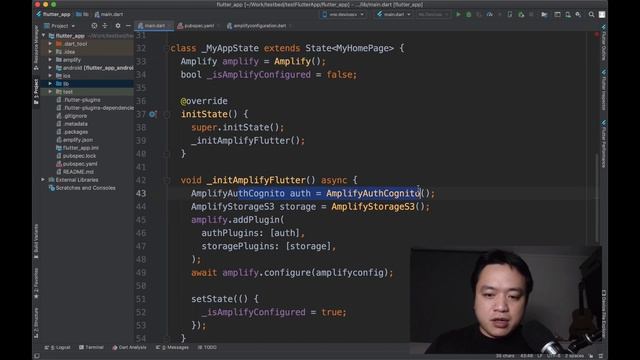Switch to the pubspec.yaml editor tab
Screen dimensions: 640x360
click(199, 26)
